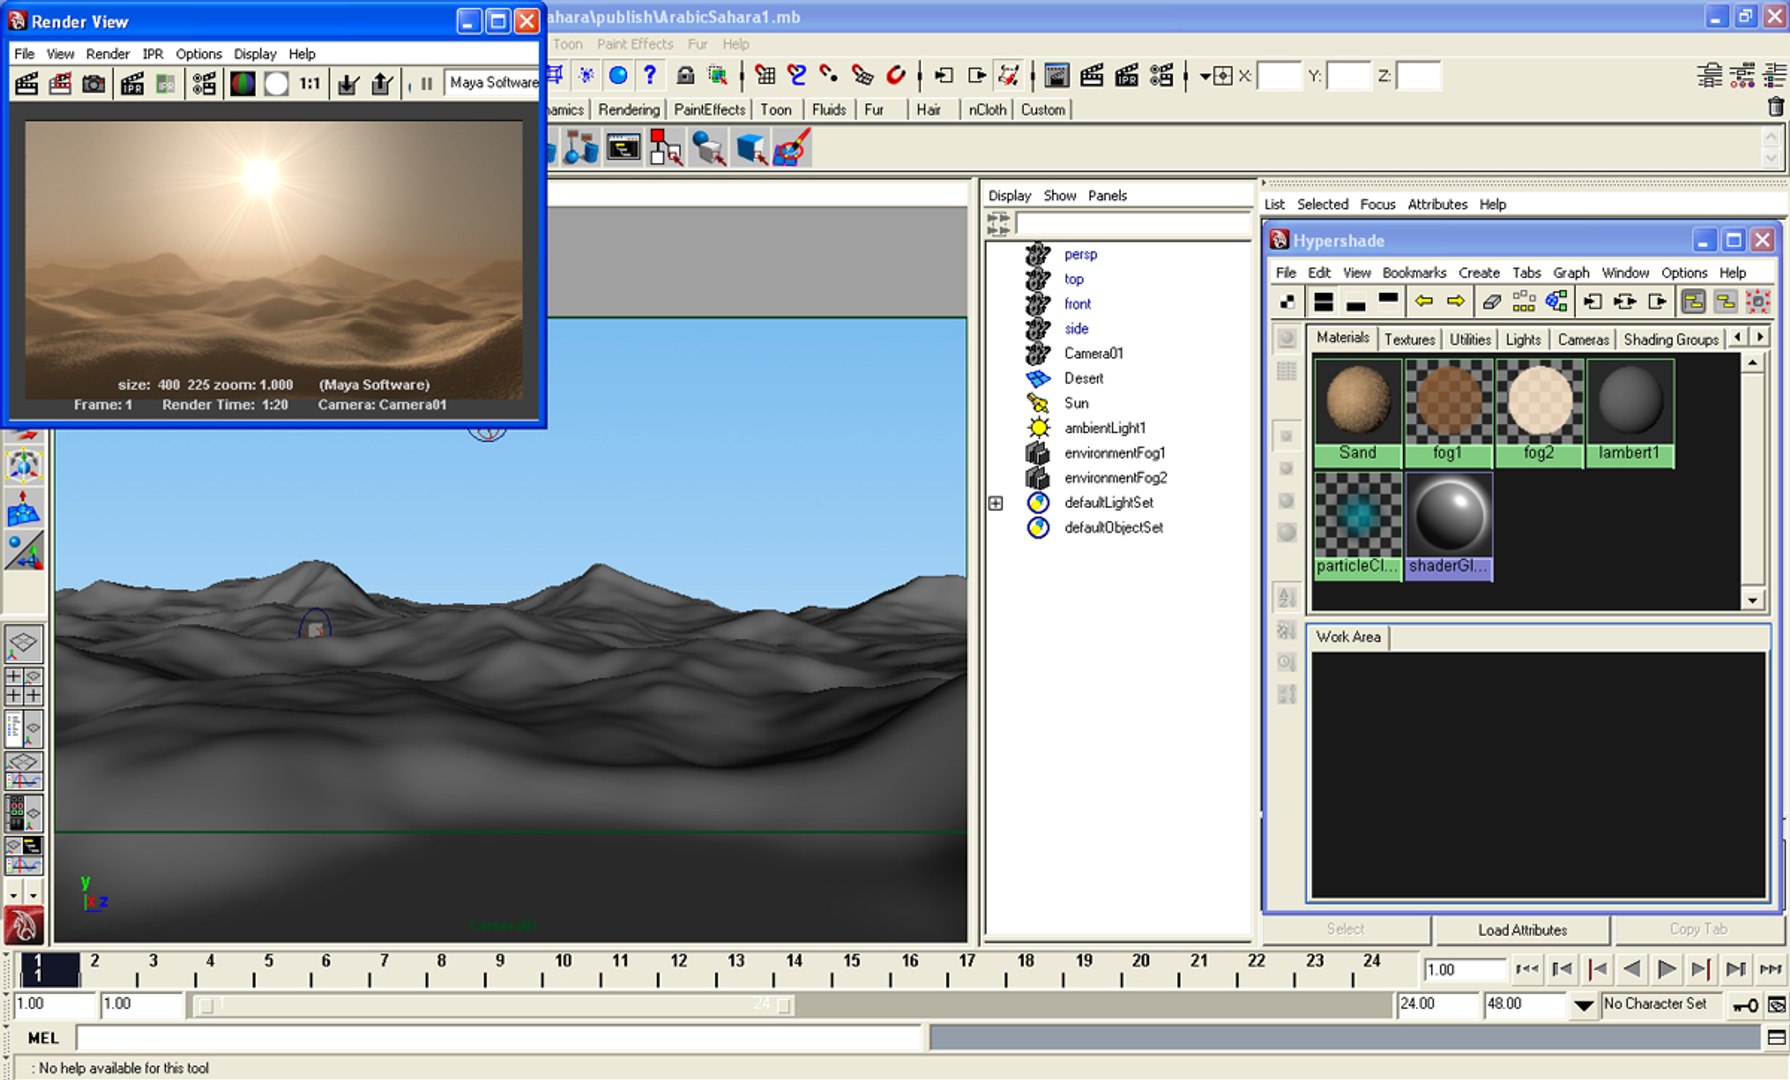Click play forwards on the timeline
1790x1080 pixels.
point(1667,969)
